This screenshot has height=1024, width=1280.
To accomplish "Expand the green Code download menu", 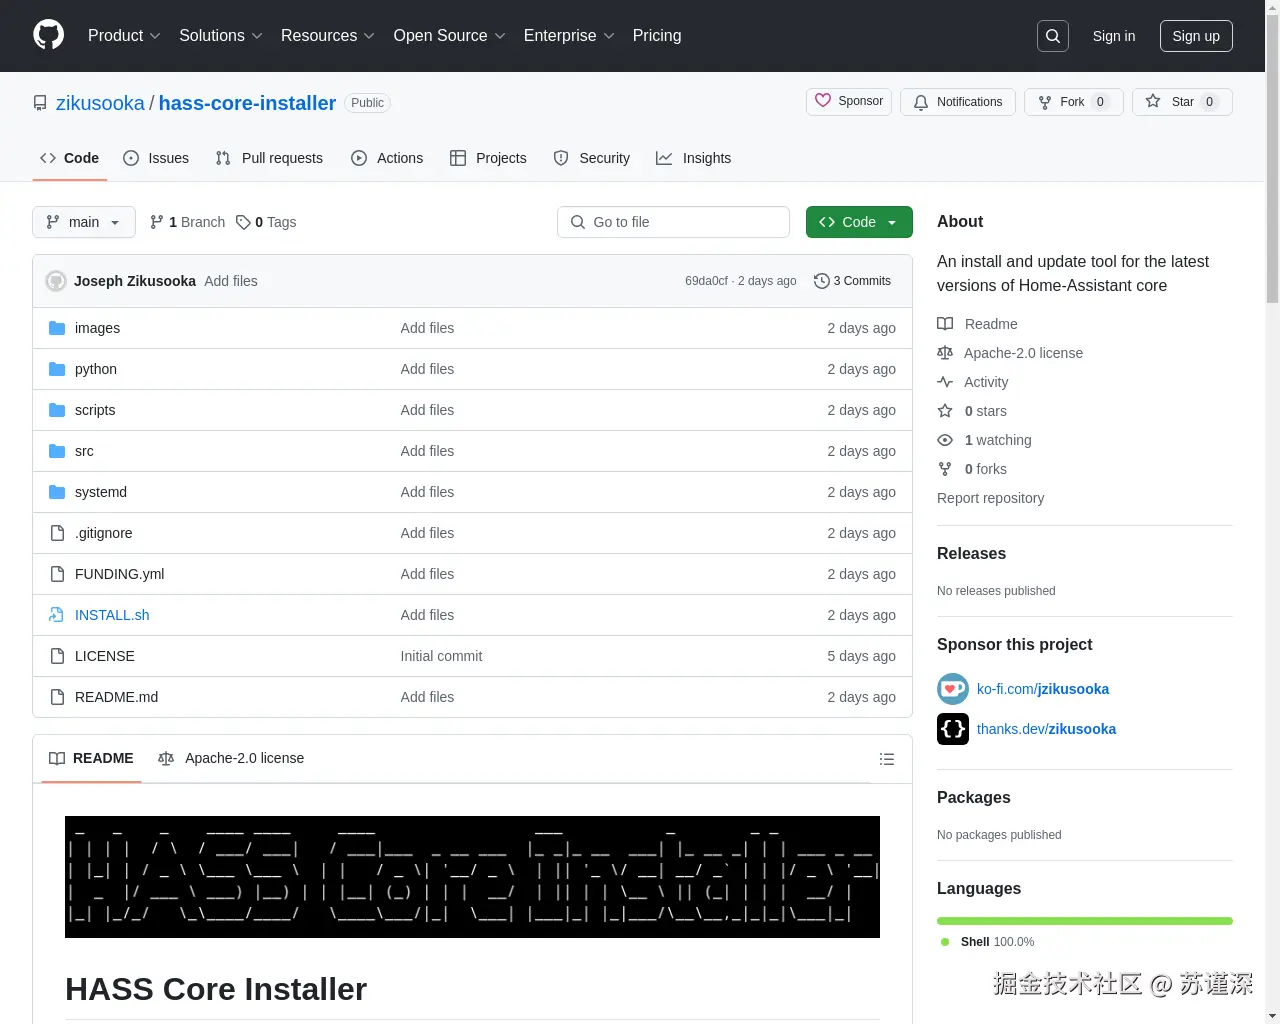I will click(858, 222).
